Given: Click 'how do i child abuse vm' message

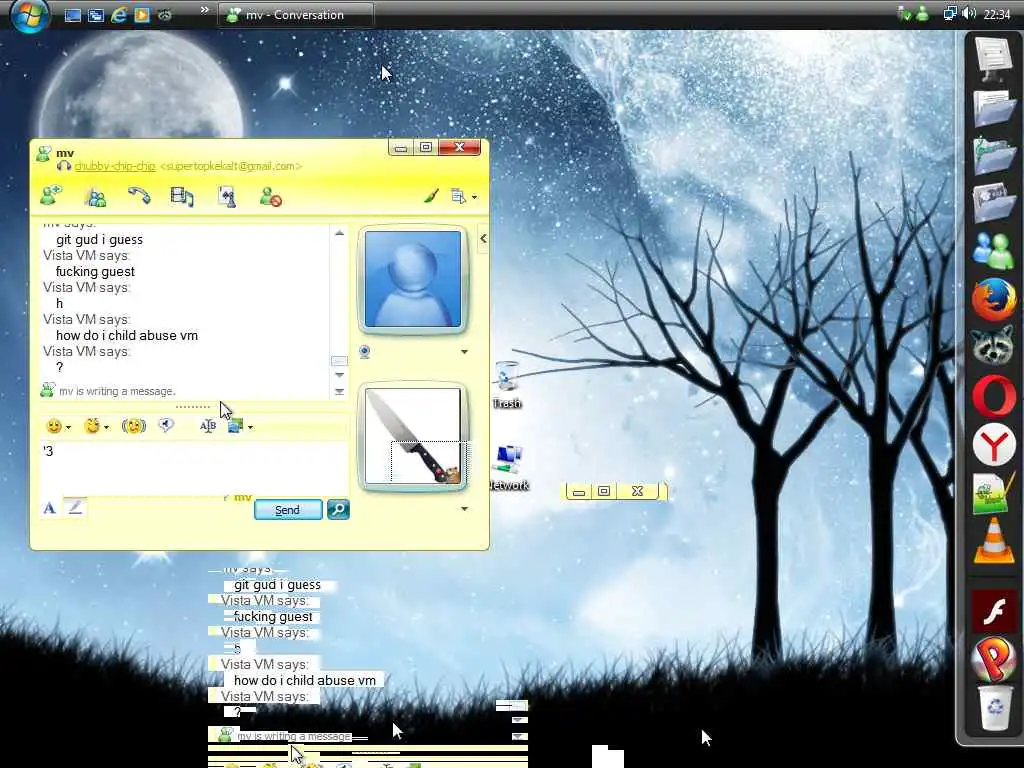Looking at the screenshot, I should click(127, 336).
